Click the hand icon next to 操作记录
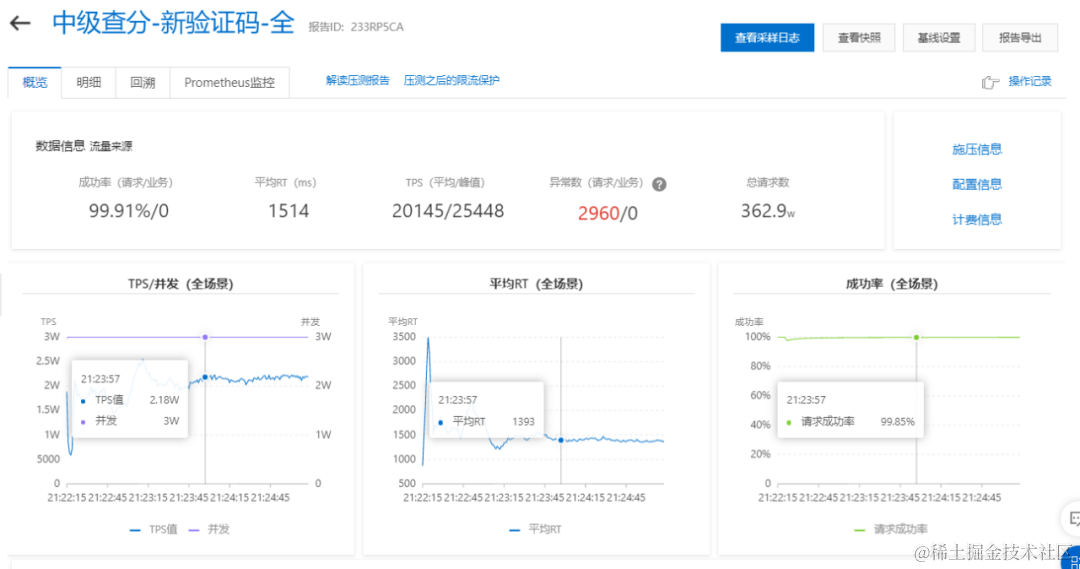The height and width of the screenshot is (569, 1080). [x=990, y=82]
